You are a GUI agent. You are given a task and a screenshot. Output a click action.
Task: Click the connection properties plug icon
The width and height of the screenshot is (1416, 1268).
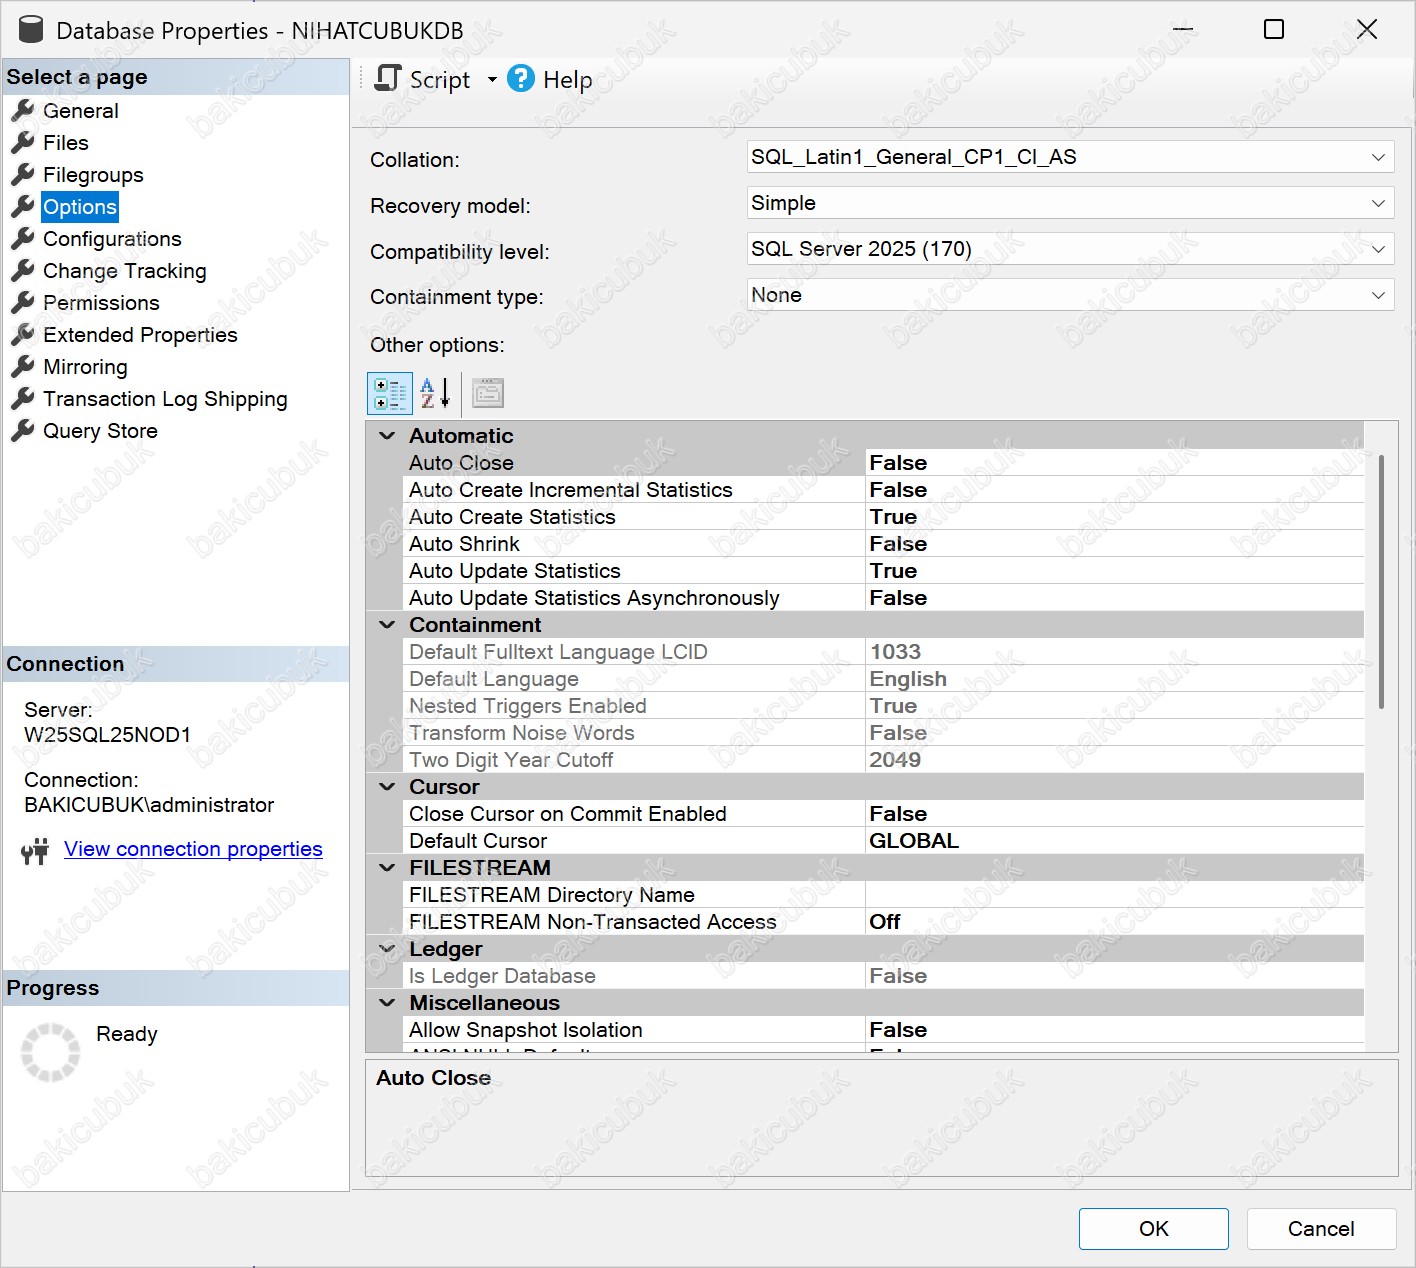(x=35, y=851)
